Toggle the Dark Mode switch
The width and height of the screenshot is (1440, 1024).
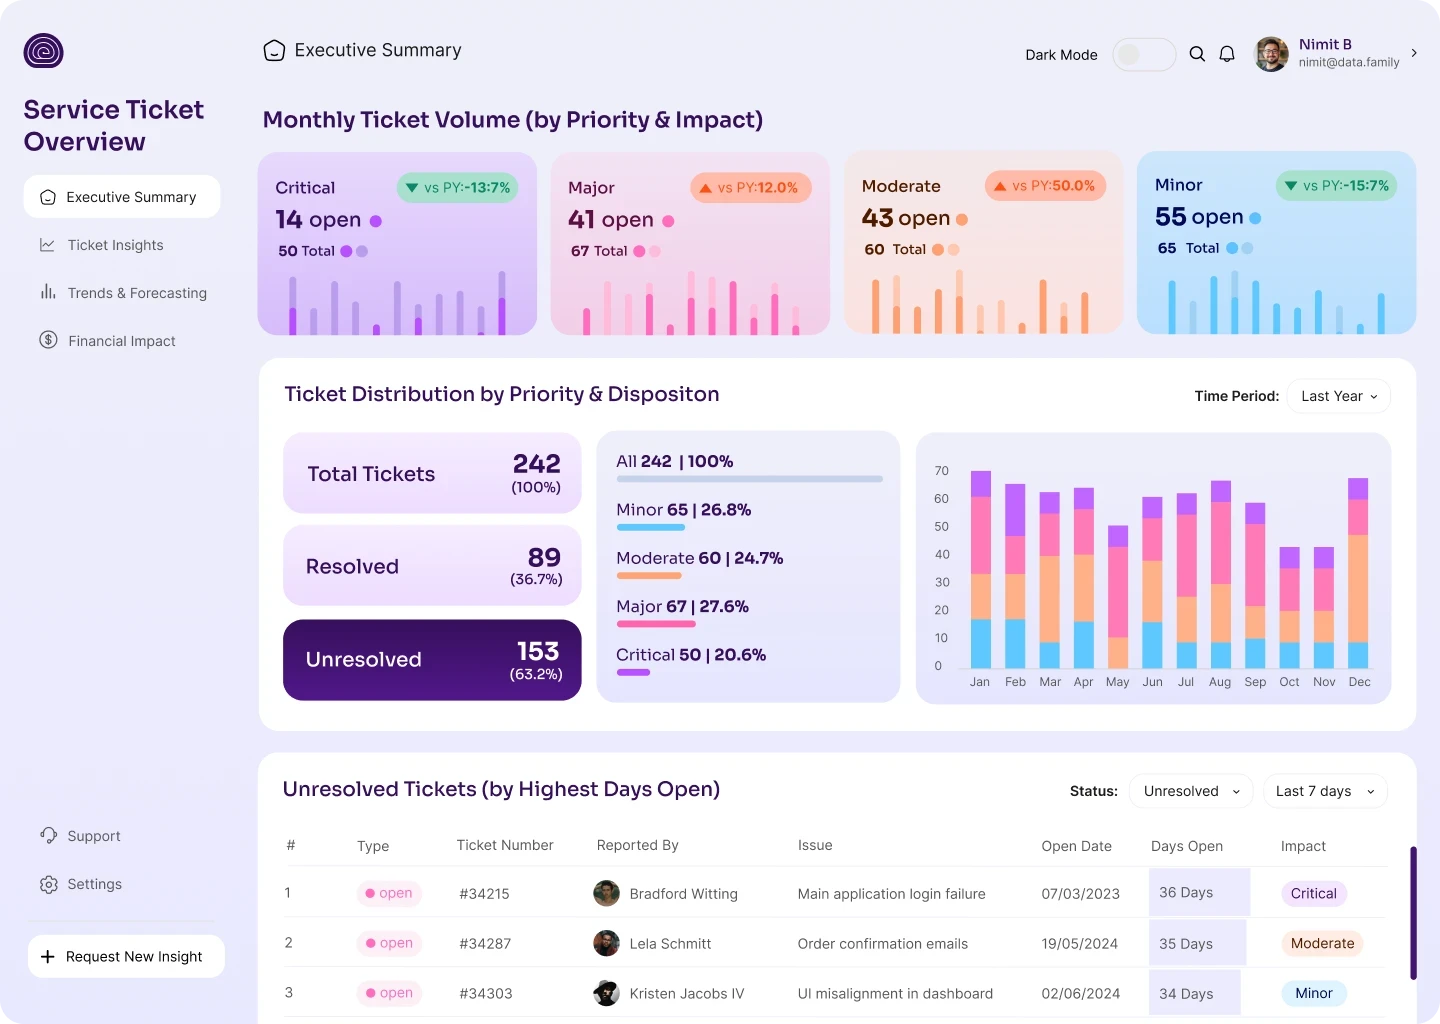(x=1144, y=54)
